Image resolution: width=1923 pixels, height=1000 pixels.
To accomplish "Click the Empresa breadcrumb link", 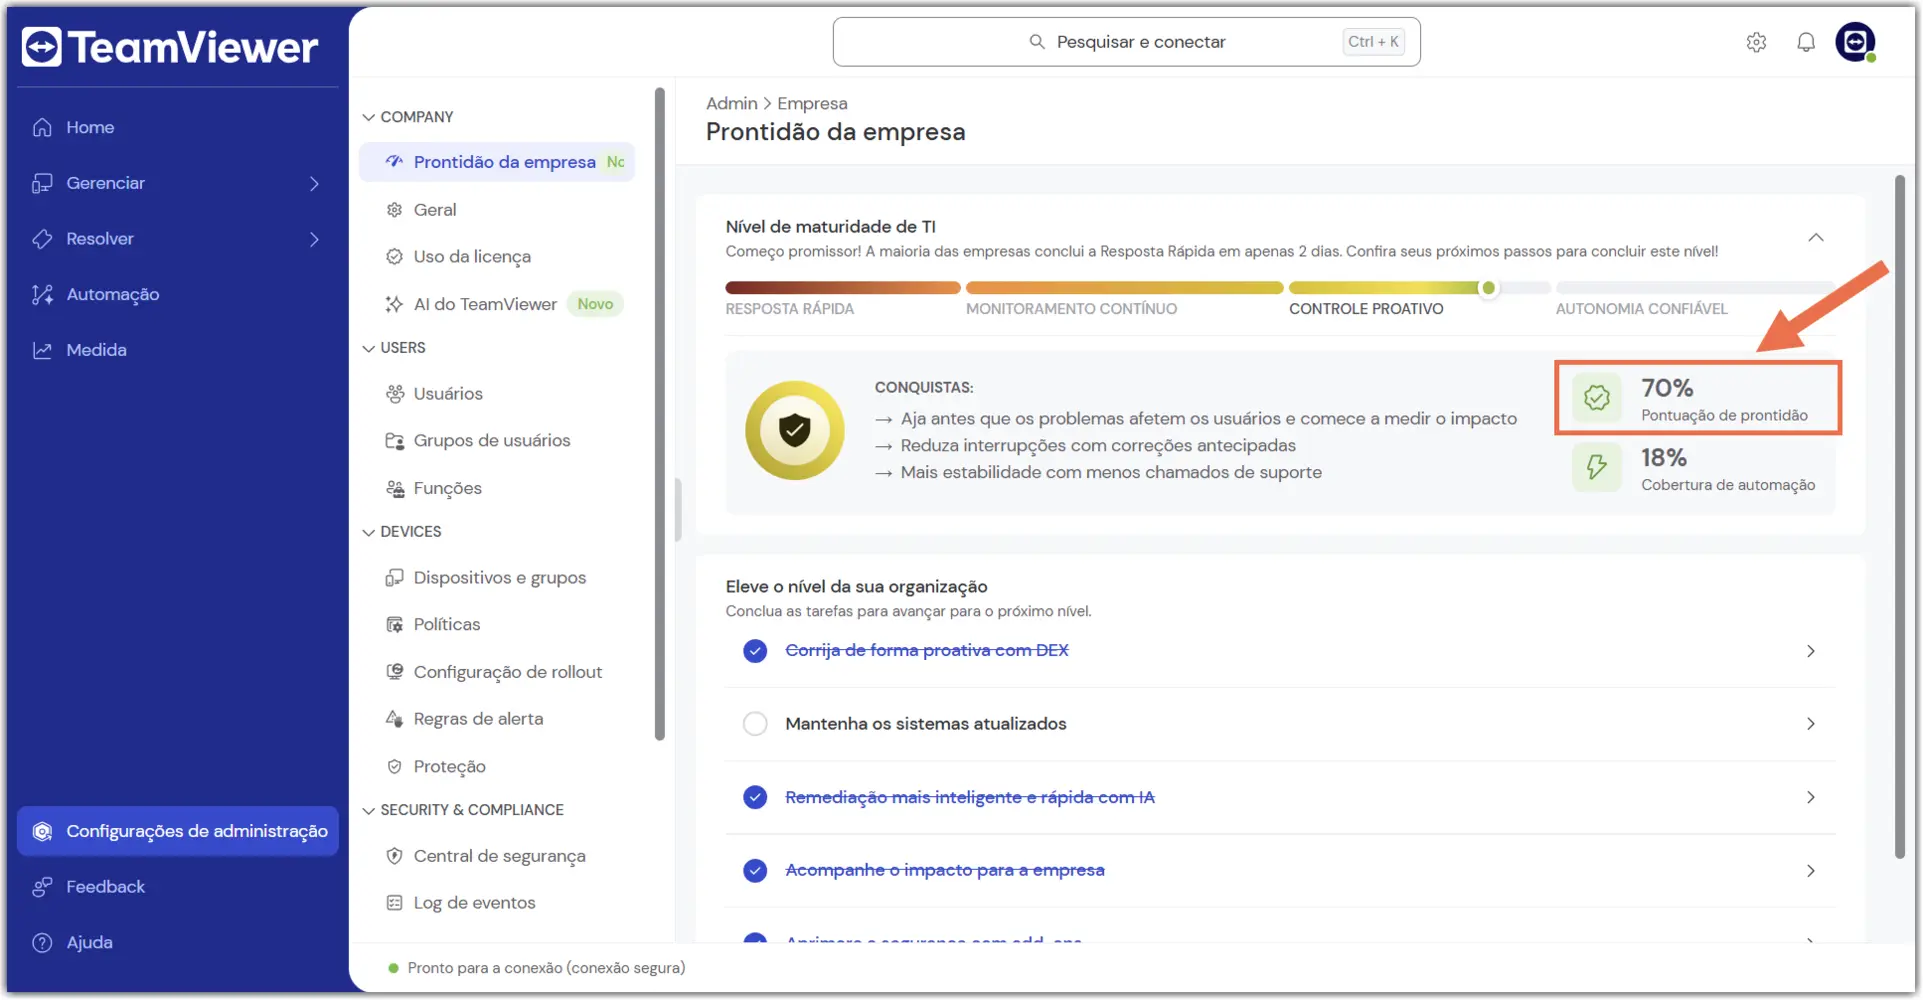I will coord(812,103).
